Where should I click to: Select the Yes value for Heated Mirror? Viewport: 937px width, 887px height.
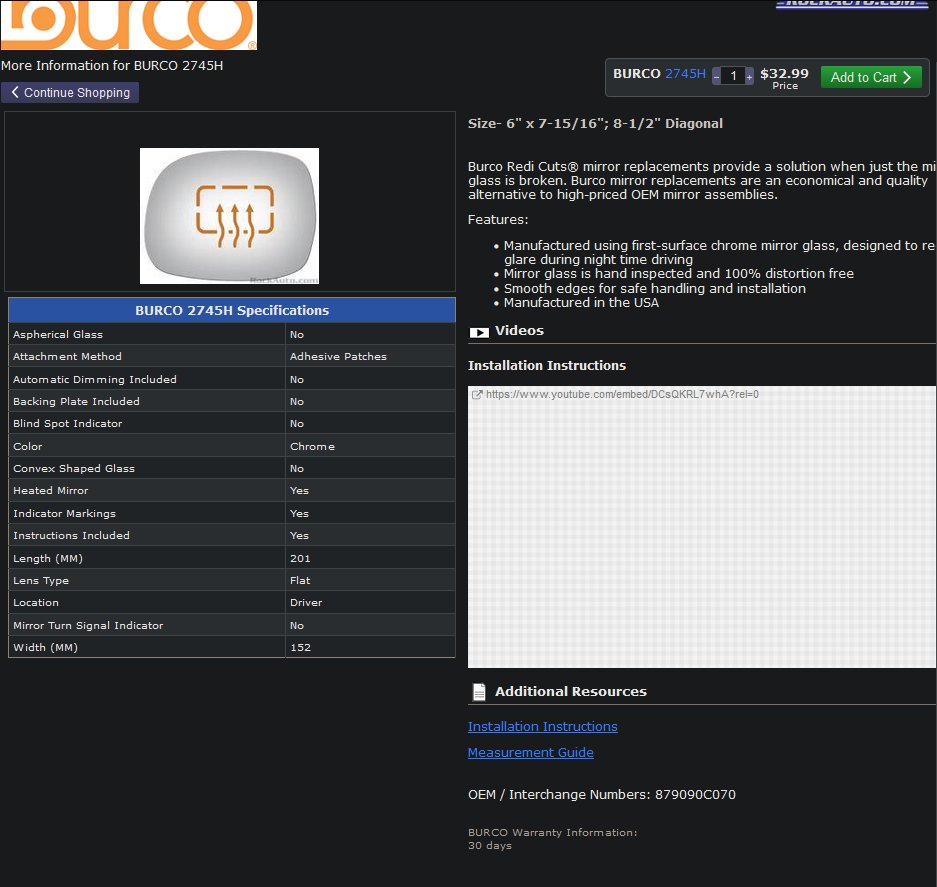click(299, 490)
